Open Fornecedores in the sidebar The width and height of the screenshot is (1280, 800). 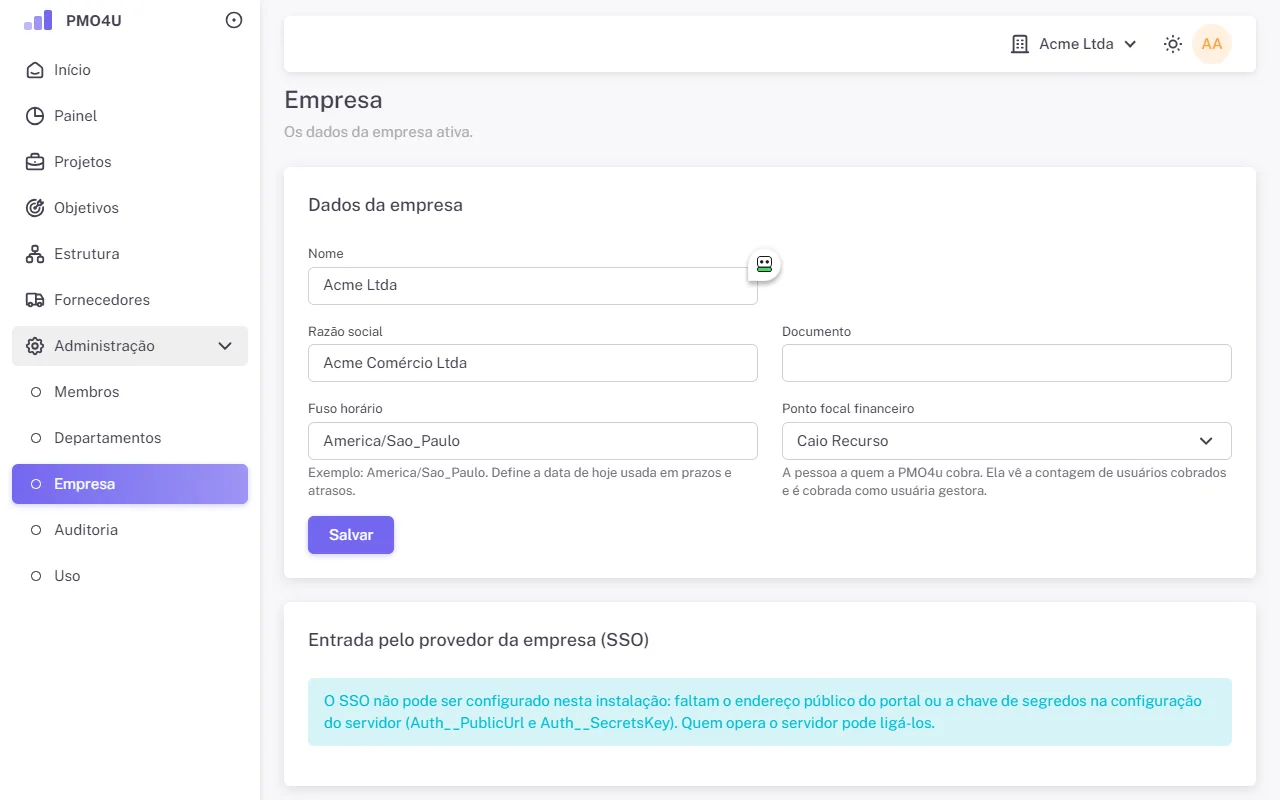[130, 300]
